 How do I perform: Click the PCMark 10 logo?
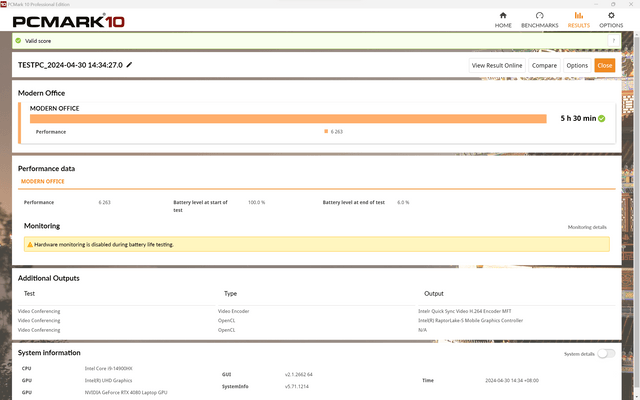[x=69, y=20]
